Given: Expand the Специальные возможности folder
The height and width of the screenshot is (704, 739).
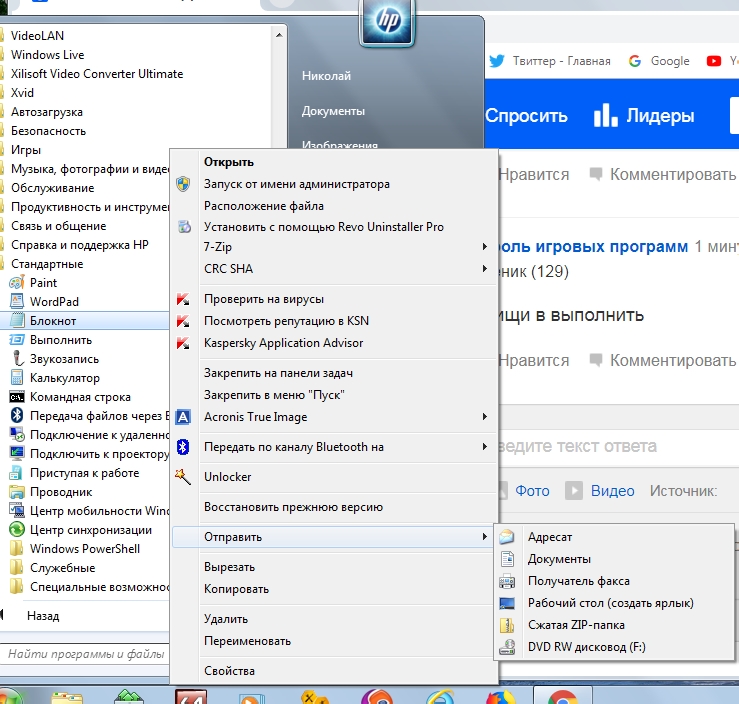Looking at the screenshot, I should click(90, 587).
